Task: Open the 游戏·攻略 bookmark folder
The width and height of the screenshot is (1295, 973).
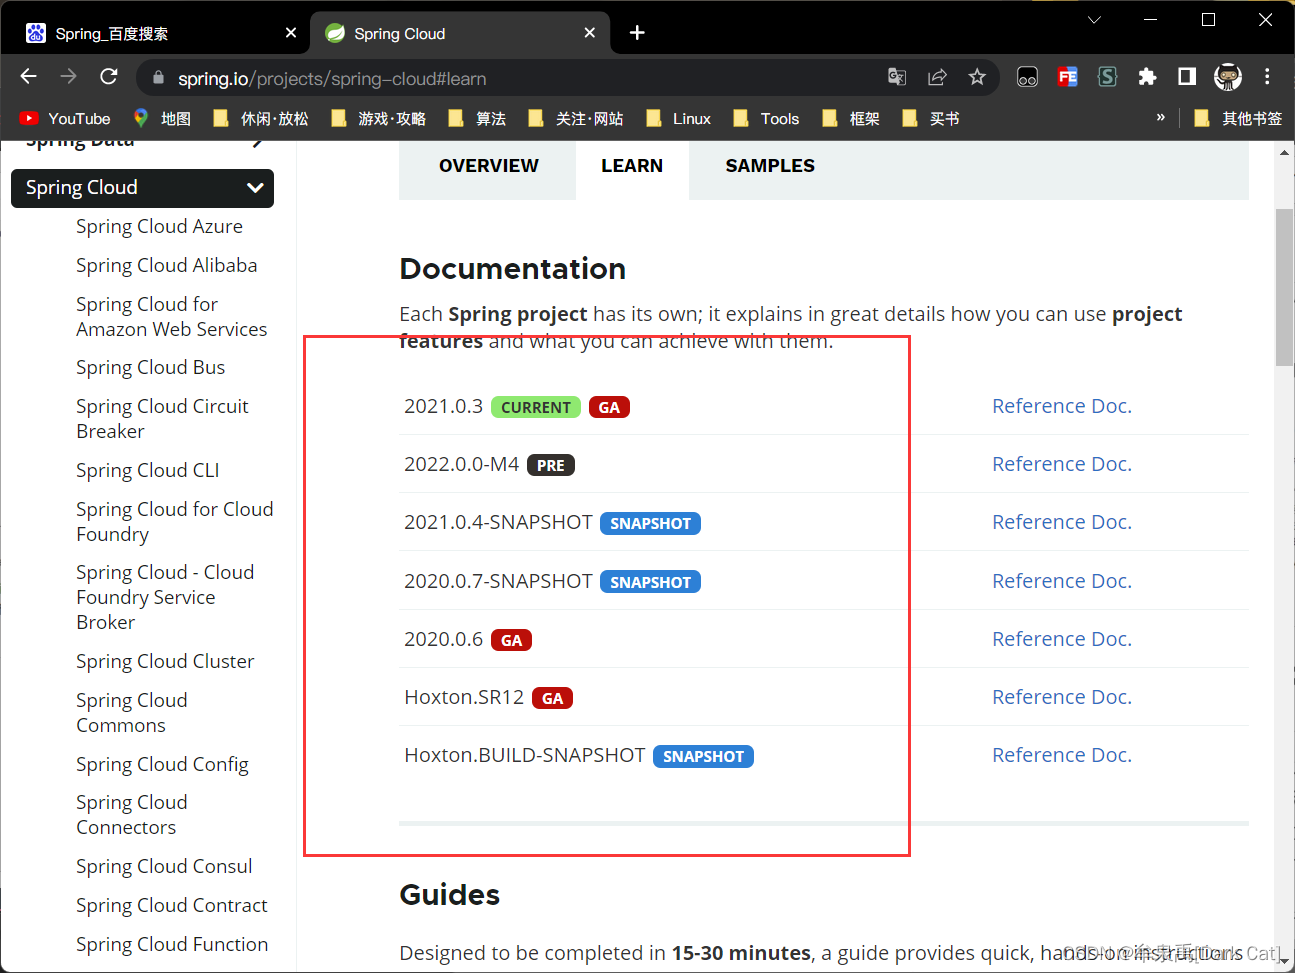Action: [x=378, y=119]
